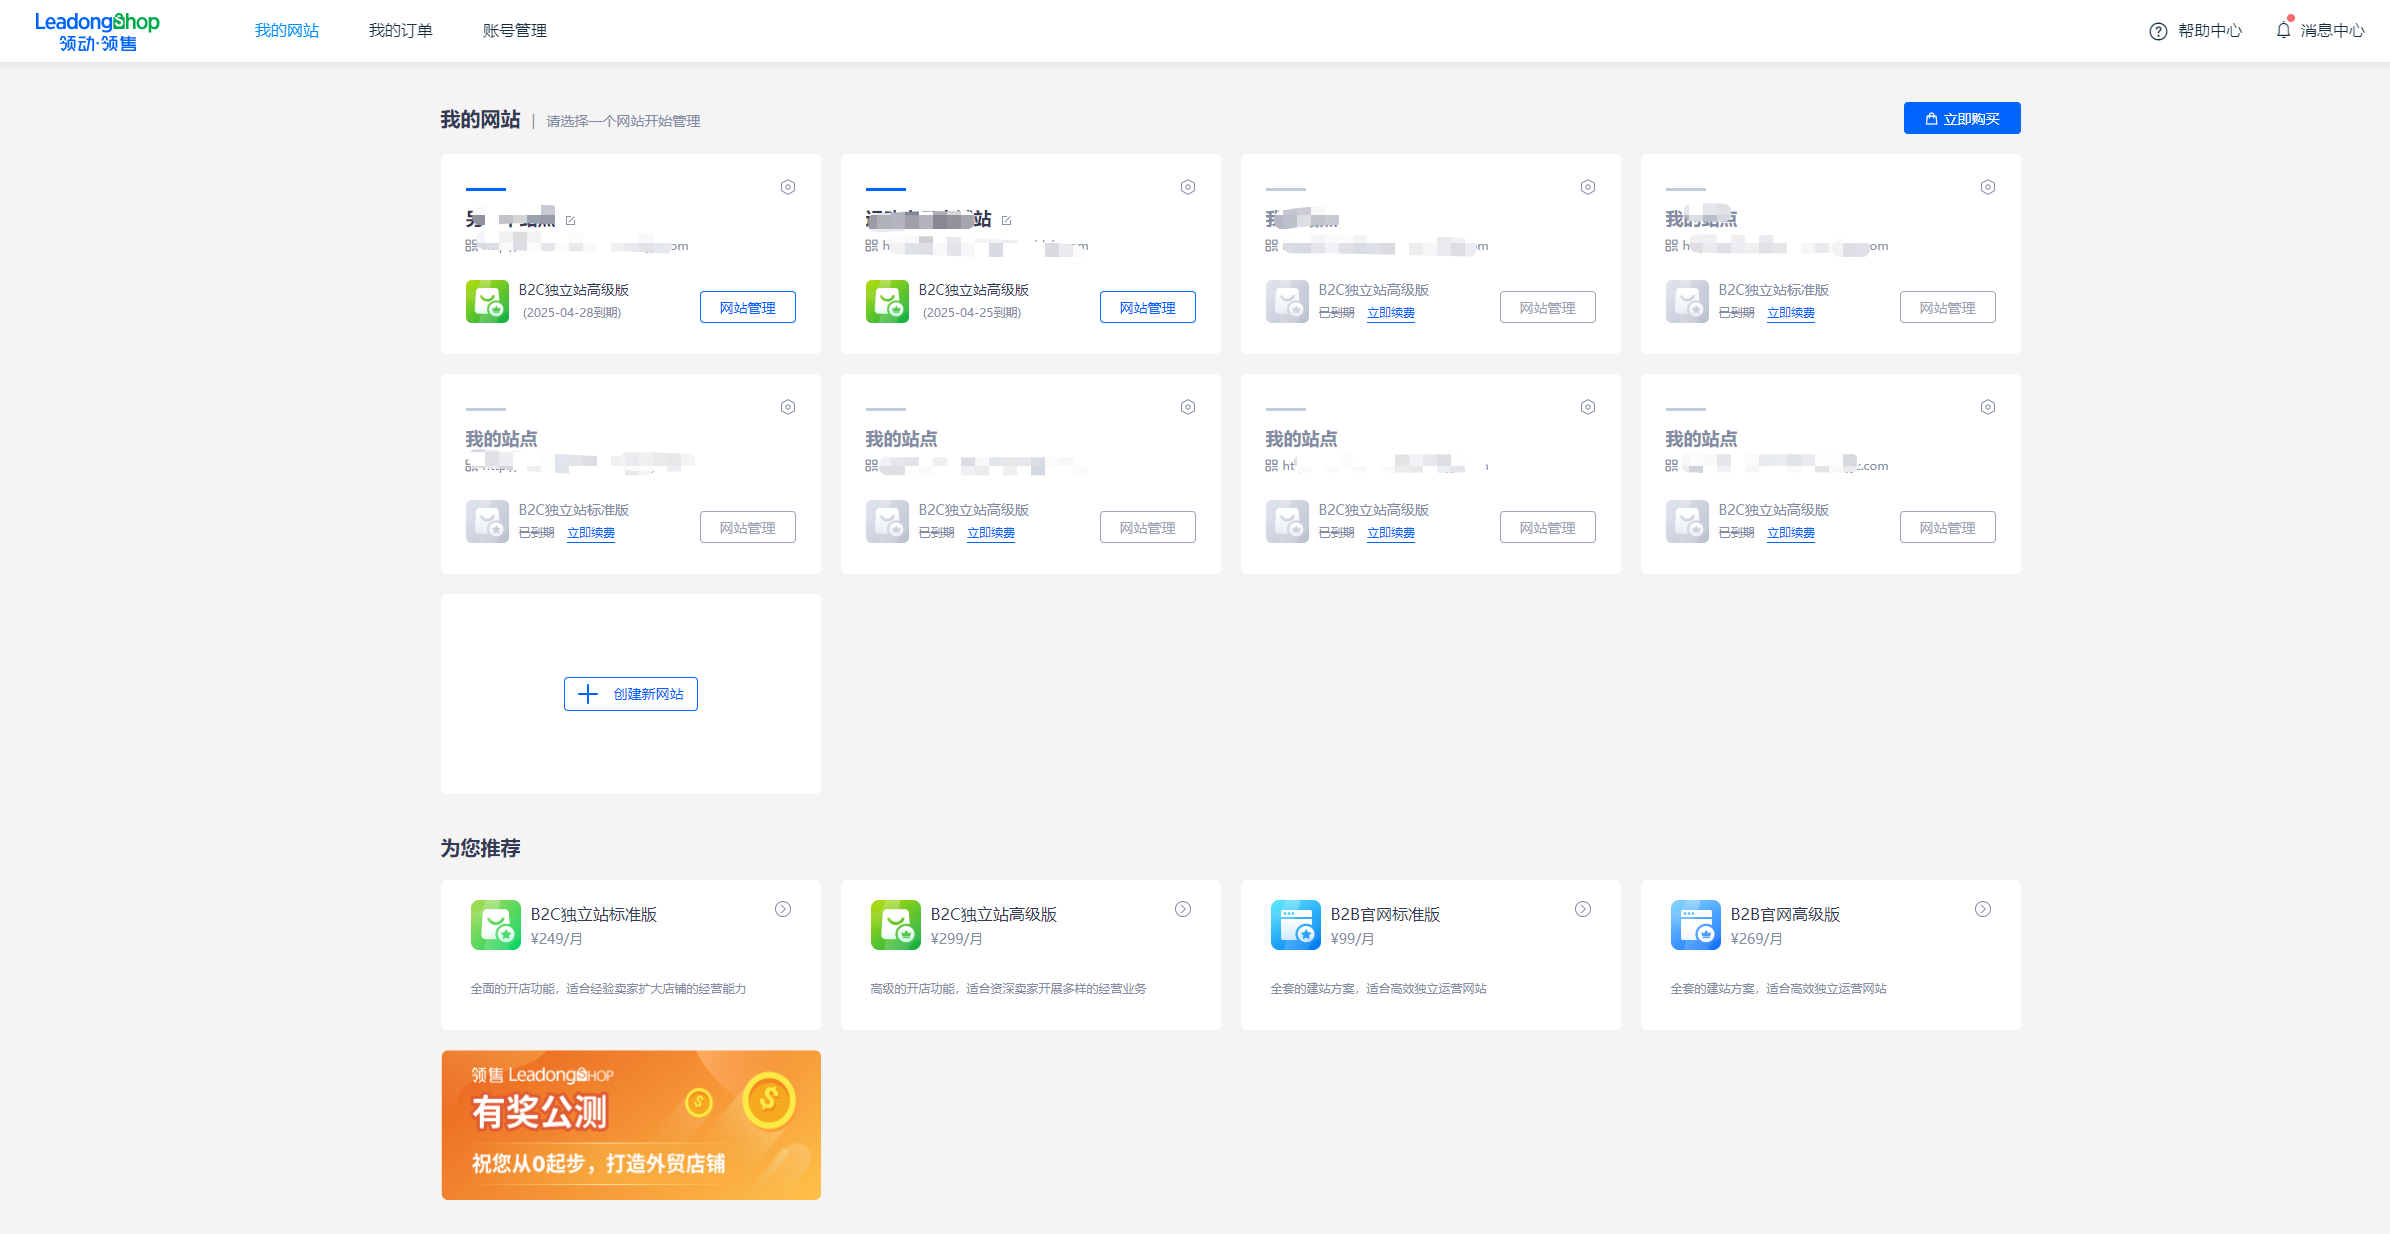Select the B2B官网高级版 recommendation title
The height and width of the screenshot is (1234, 2390).
pos(1785,914)
